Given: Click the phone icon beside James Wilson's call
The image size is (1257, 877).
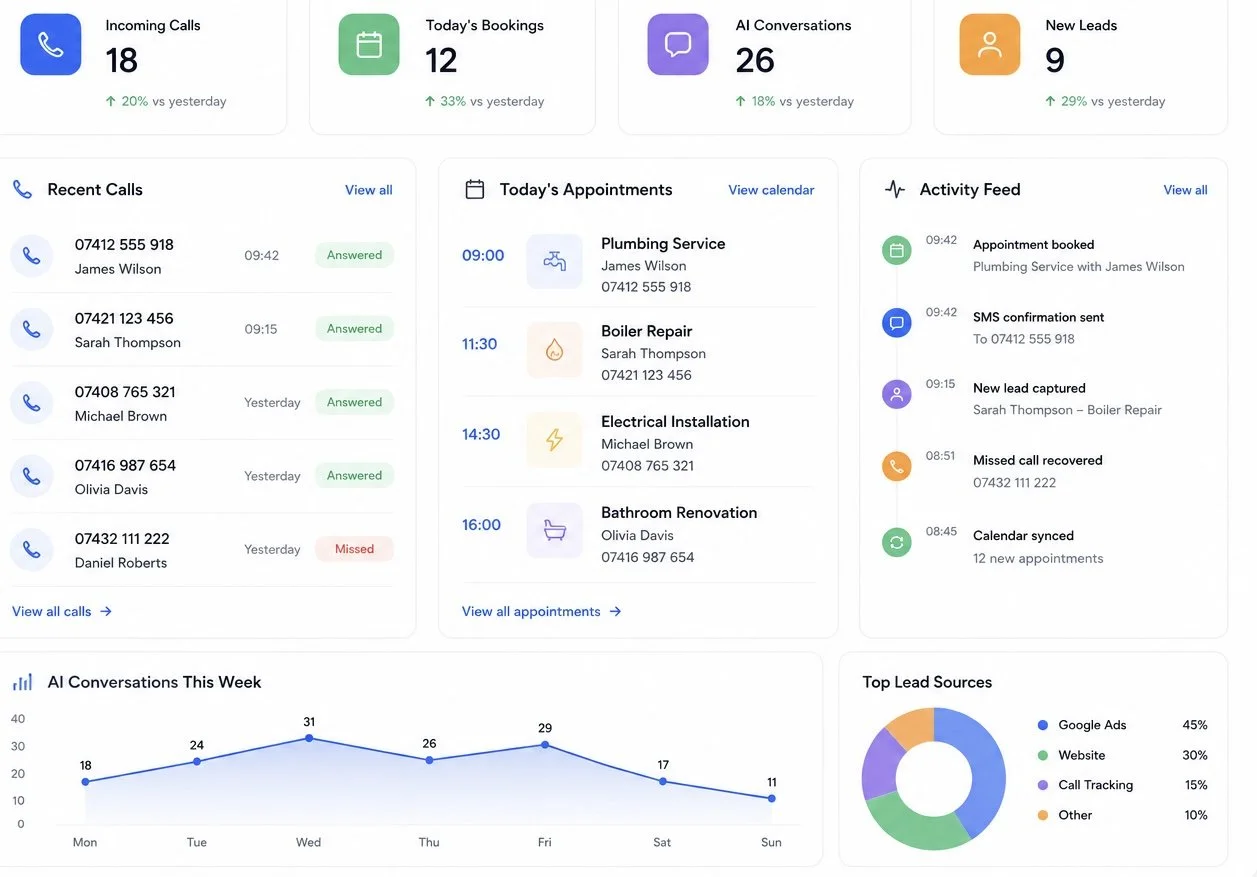Looking at the screenshot, I should pos(32,256).
